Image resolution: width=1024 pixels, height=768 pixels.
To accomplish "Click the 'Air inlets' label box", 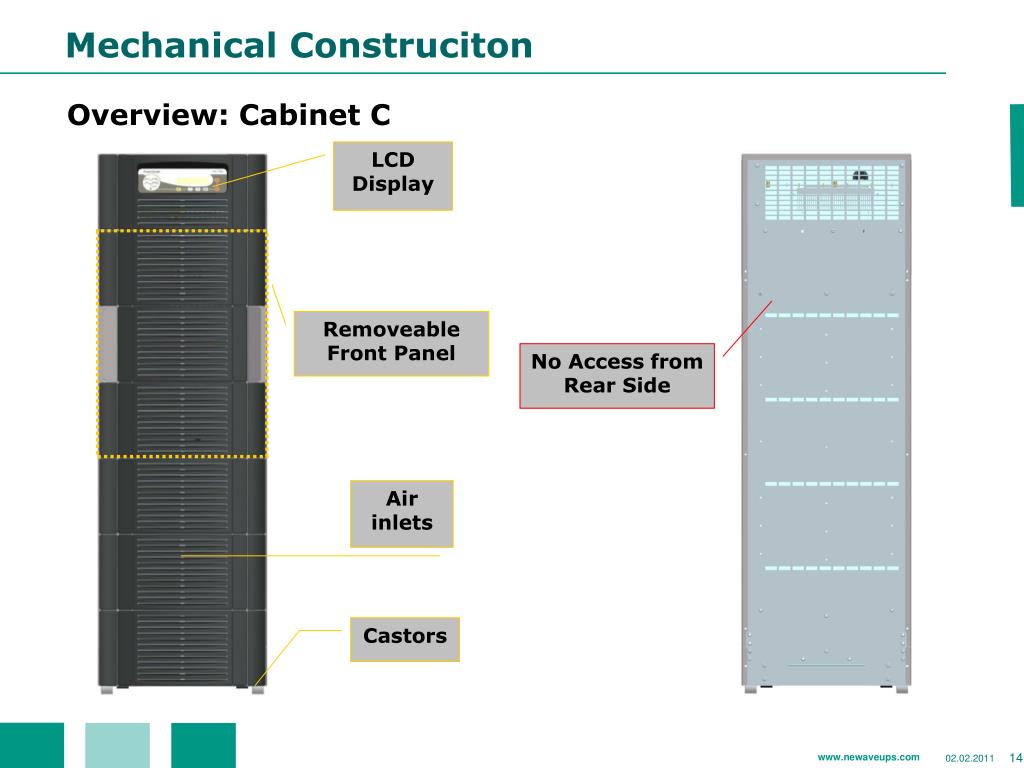I will point(402,514).
